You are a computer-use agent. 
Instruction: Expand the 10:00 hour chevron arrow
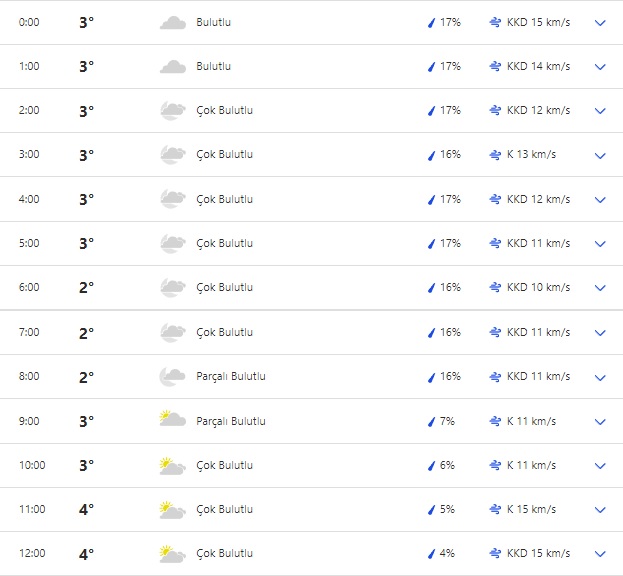click(x=600, y=465)
